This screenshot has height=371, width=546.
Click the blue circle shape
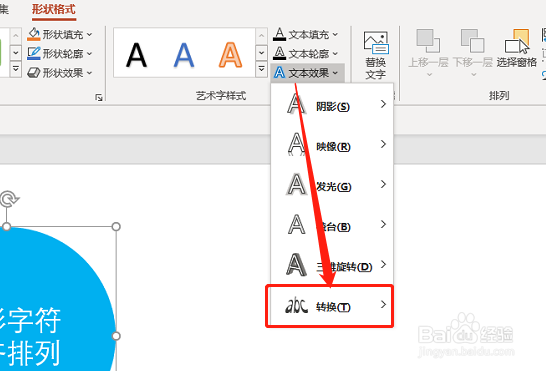pos(52,279)
